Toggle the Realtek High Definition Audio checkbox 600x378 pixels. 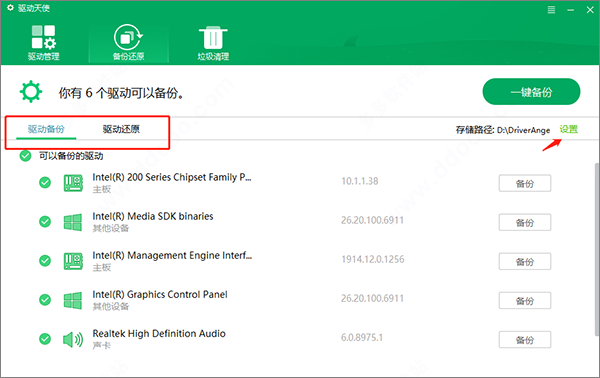pos(45,339)
